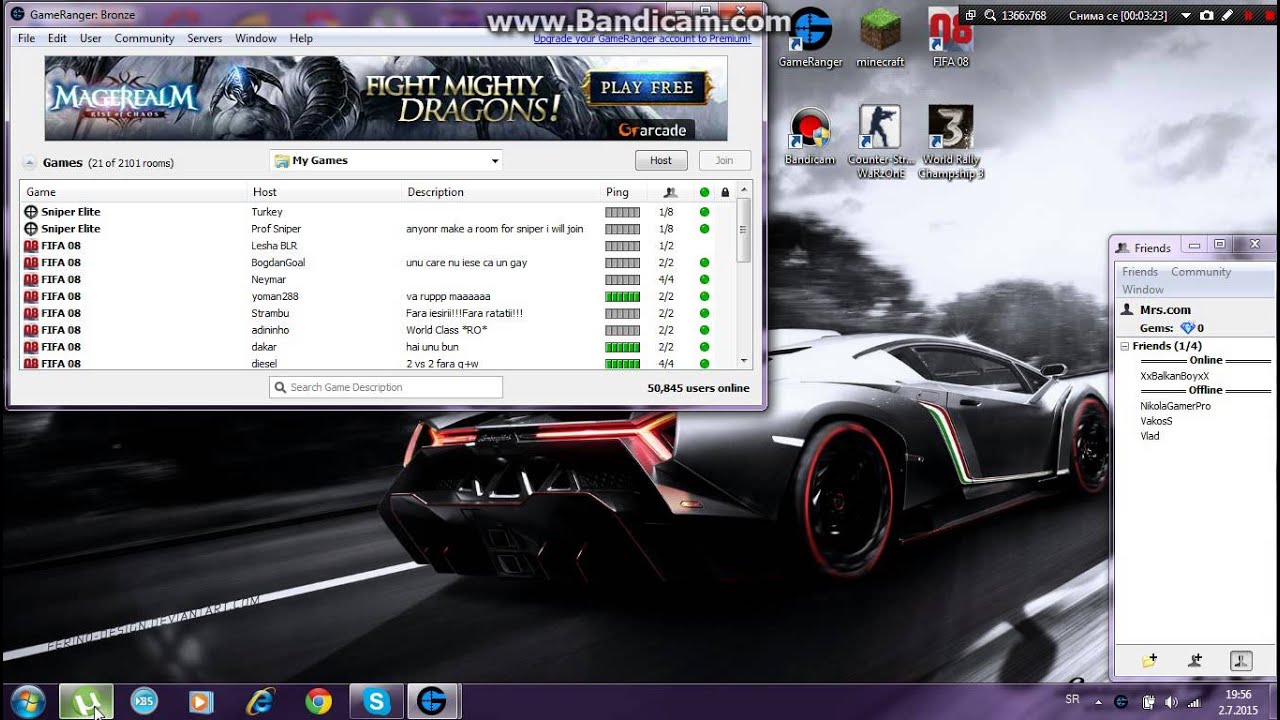1280x720 pixels.
Task: Select online friend XxBalkanBoyxX
Action: tap(1174, 376)
